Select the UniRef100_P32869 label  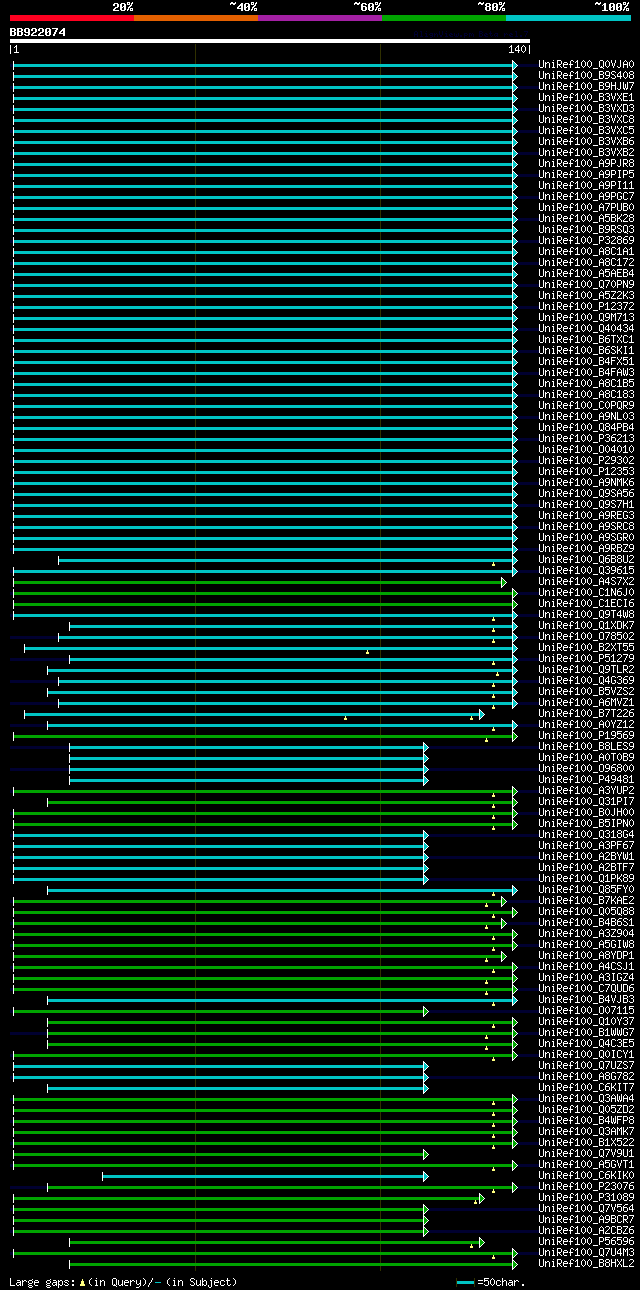point(586,240)
